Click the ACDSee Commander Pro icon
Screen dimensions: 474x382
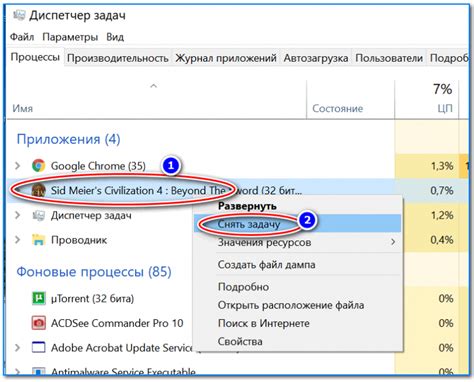click(38, 323)
